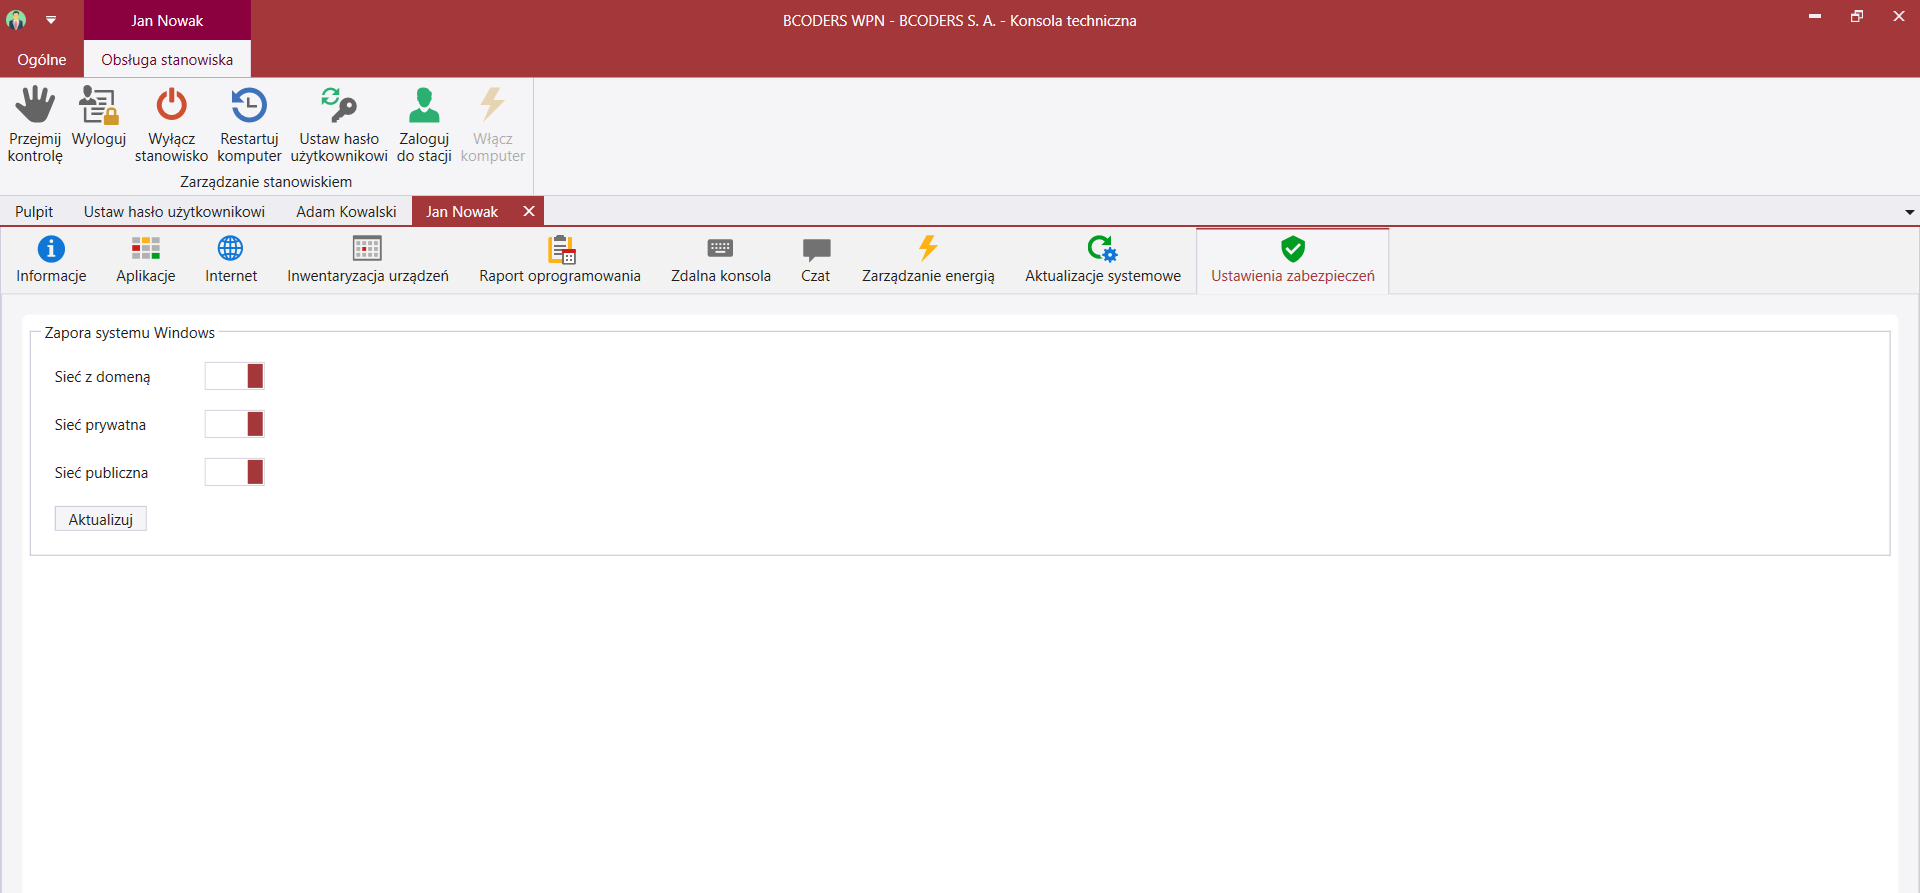1920x893 pixels.
Task: Select Ustawienia zabezpieczeń shield tab
Action: coord(1293,260)
